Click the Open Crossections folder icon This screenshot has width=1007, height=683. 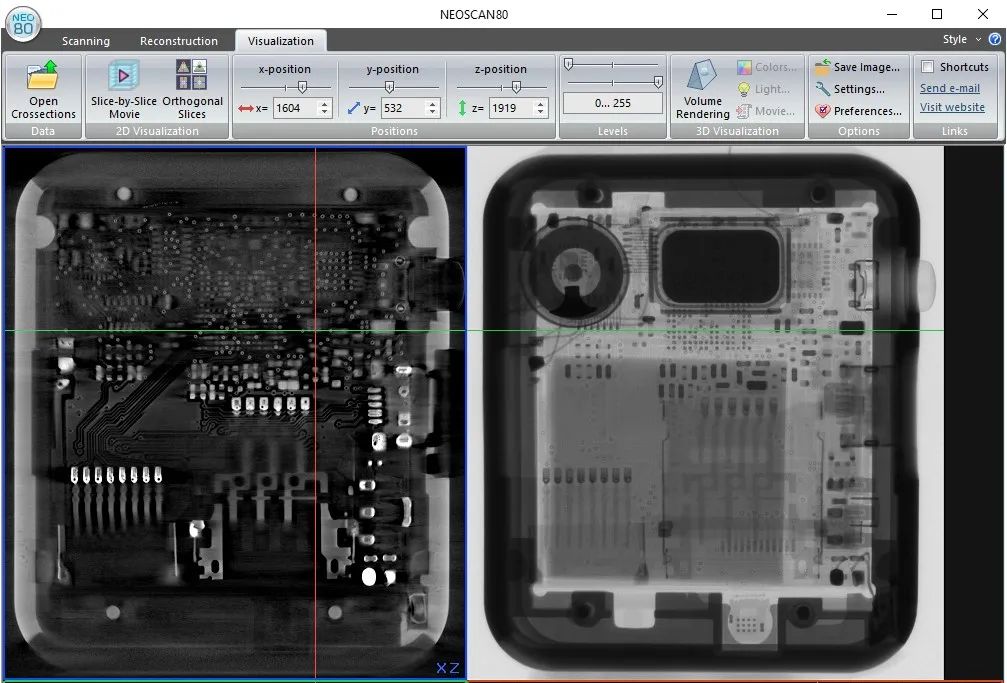(x=43, y=76)
